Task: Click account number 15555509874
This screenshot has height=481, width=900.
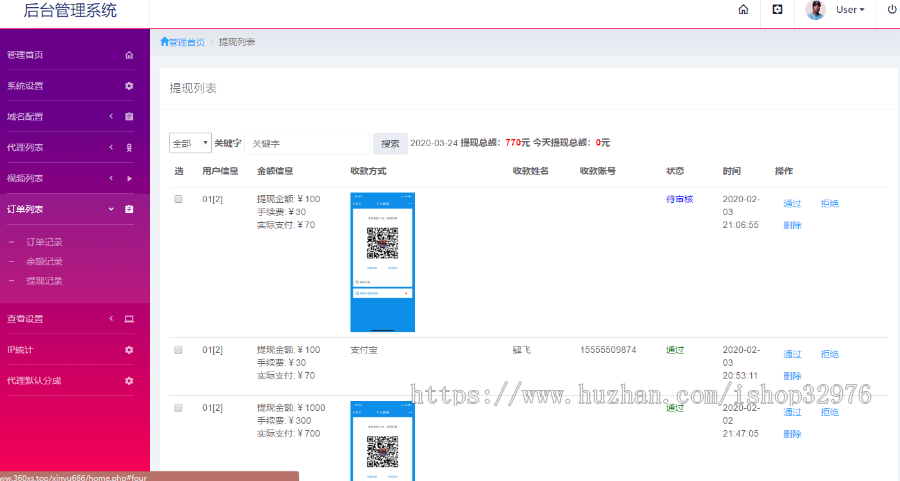Action: (608, 350)
